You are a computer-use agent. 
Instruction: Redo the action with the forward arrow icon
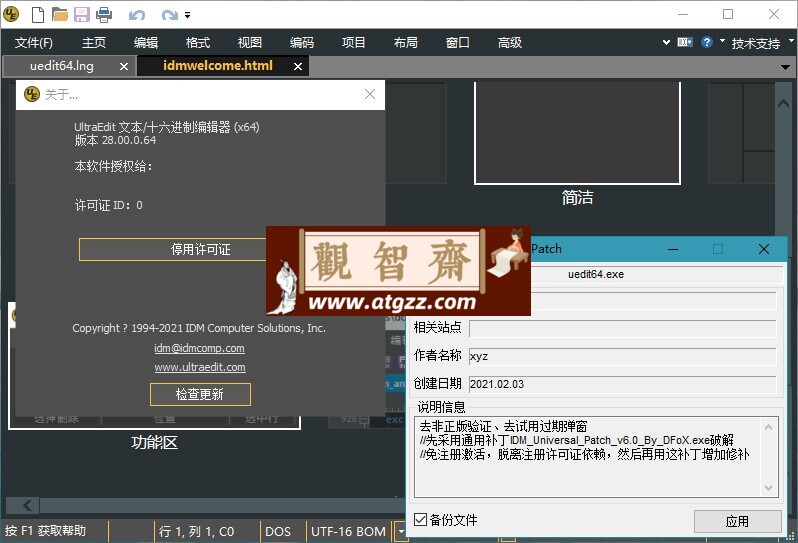click(x=169, y=15)
